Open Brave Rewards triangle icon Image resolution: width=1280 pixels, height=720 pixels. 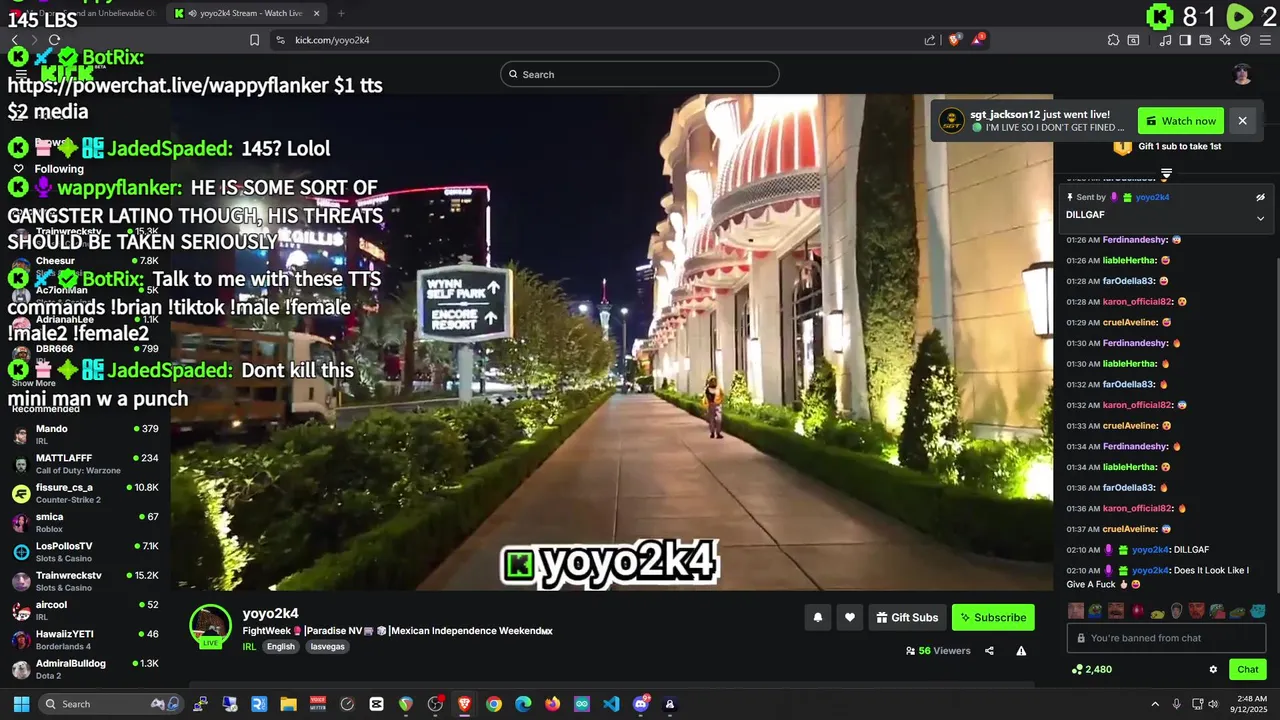pos(978,39)
